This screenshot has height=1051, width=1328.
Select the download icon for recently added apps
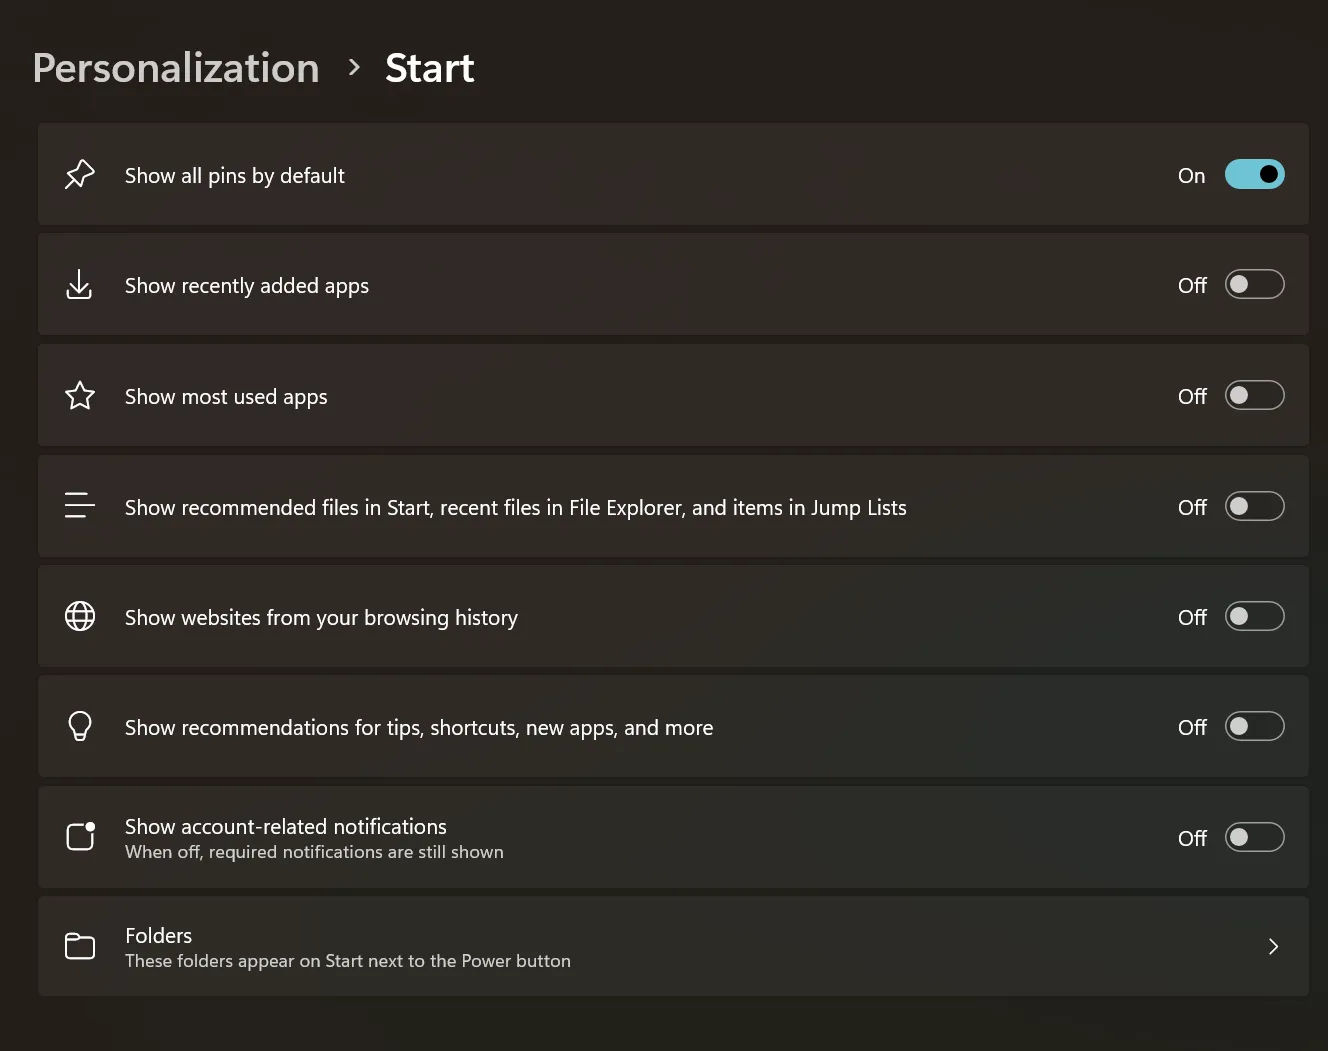click(80, 285)
